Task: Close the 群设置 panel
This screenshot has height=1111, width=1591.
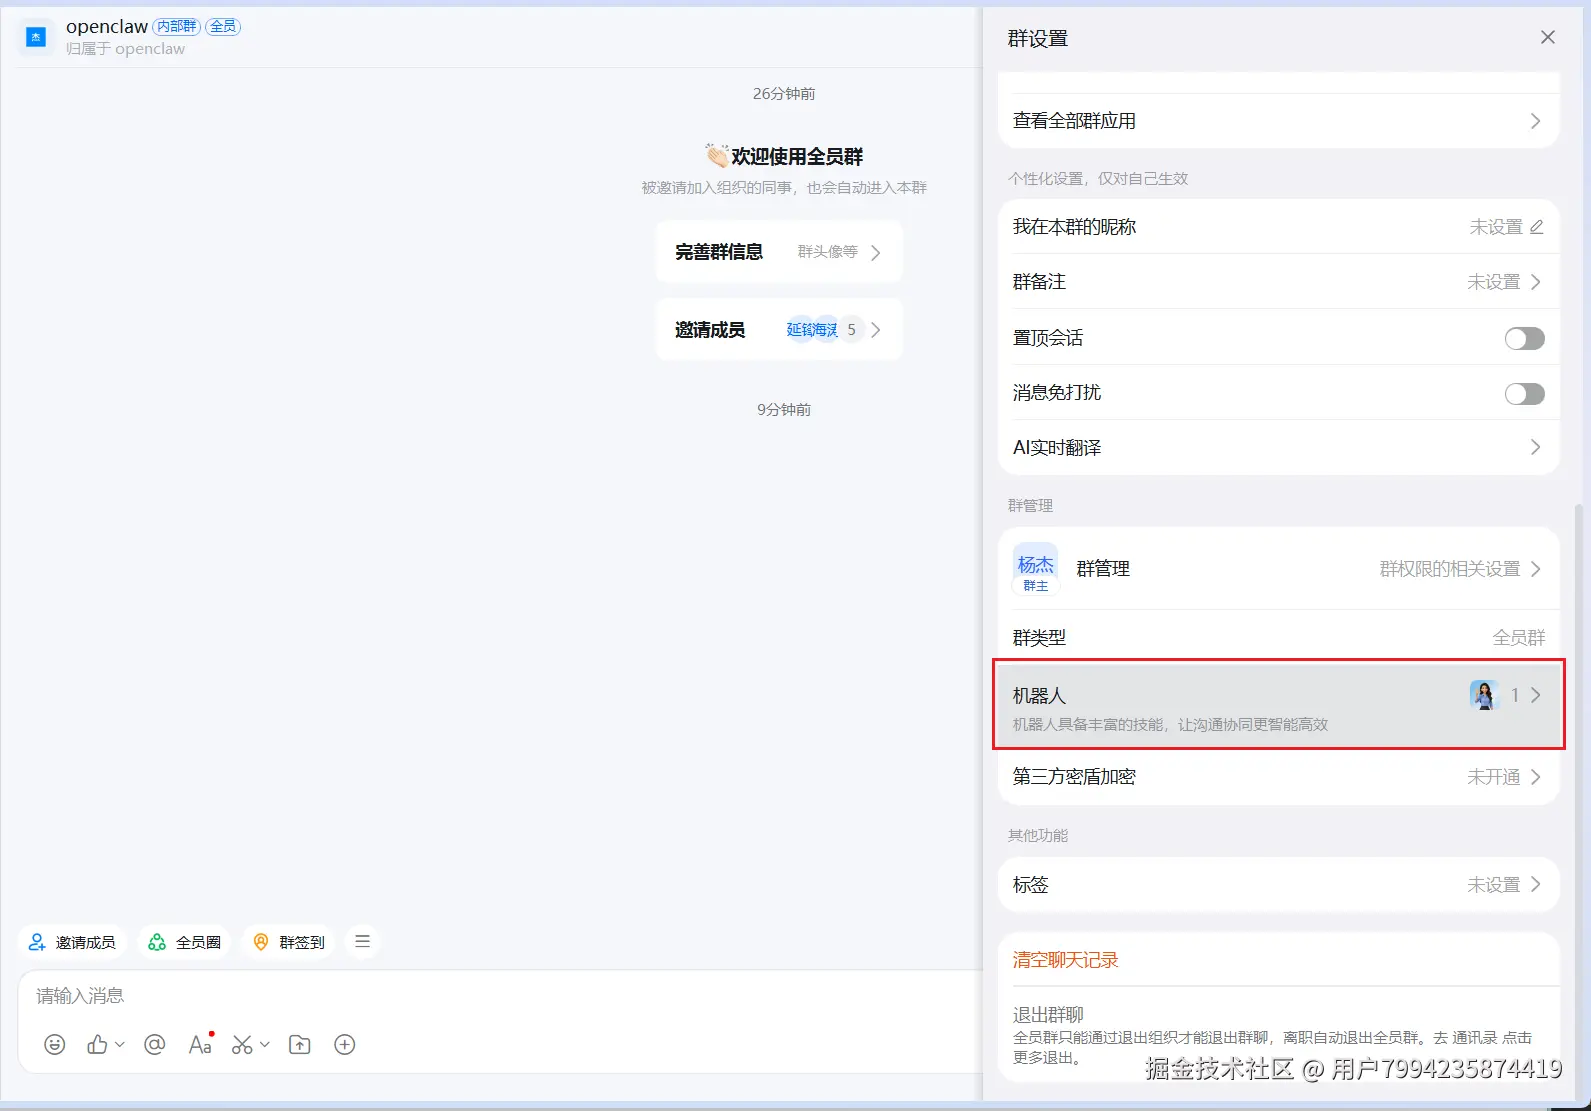Action: (x=1547, y=37)
